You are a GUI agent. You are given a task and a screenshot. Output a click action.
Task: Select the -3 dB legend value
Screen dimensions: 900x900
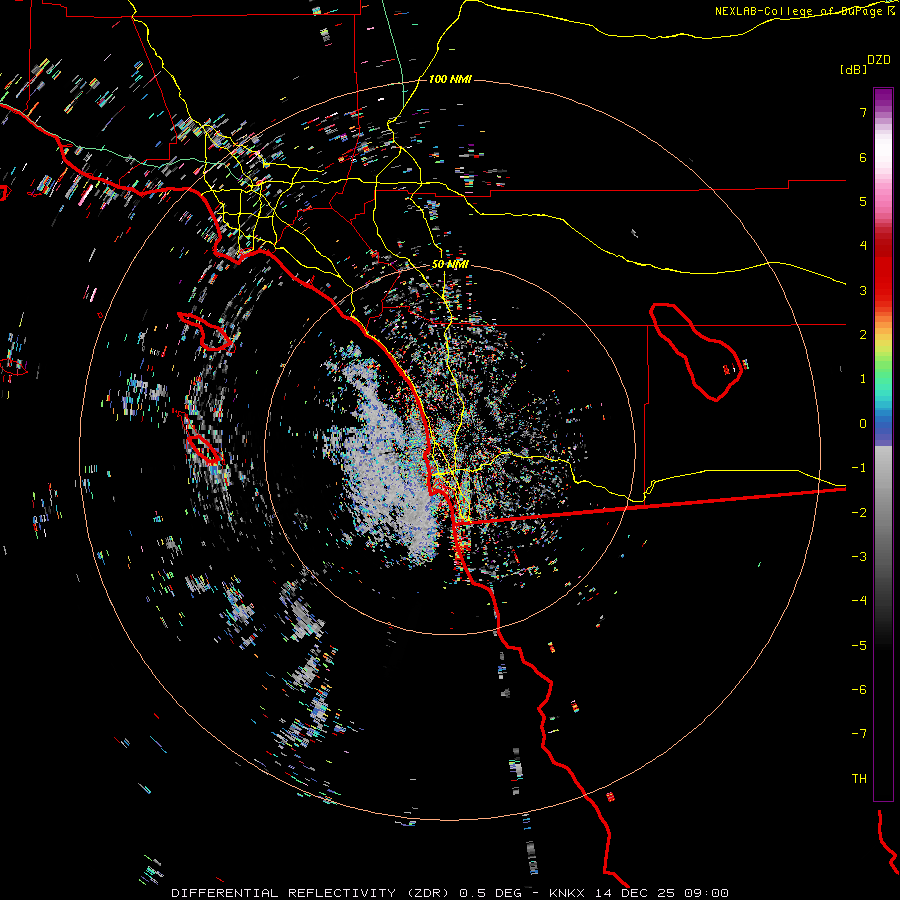point(859,557)
